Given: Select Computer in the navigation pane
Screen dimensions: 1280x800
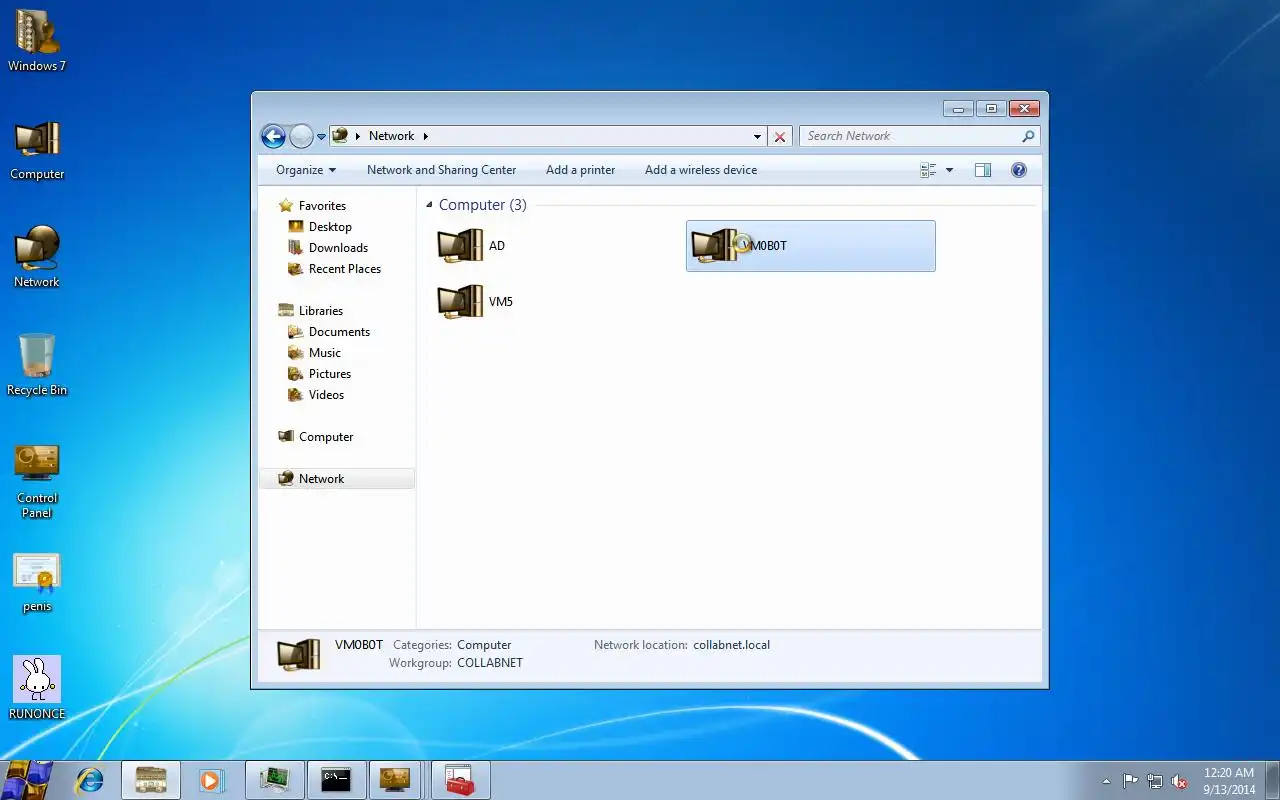Looking at the screenshot, I should tap(326, 437).
